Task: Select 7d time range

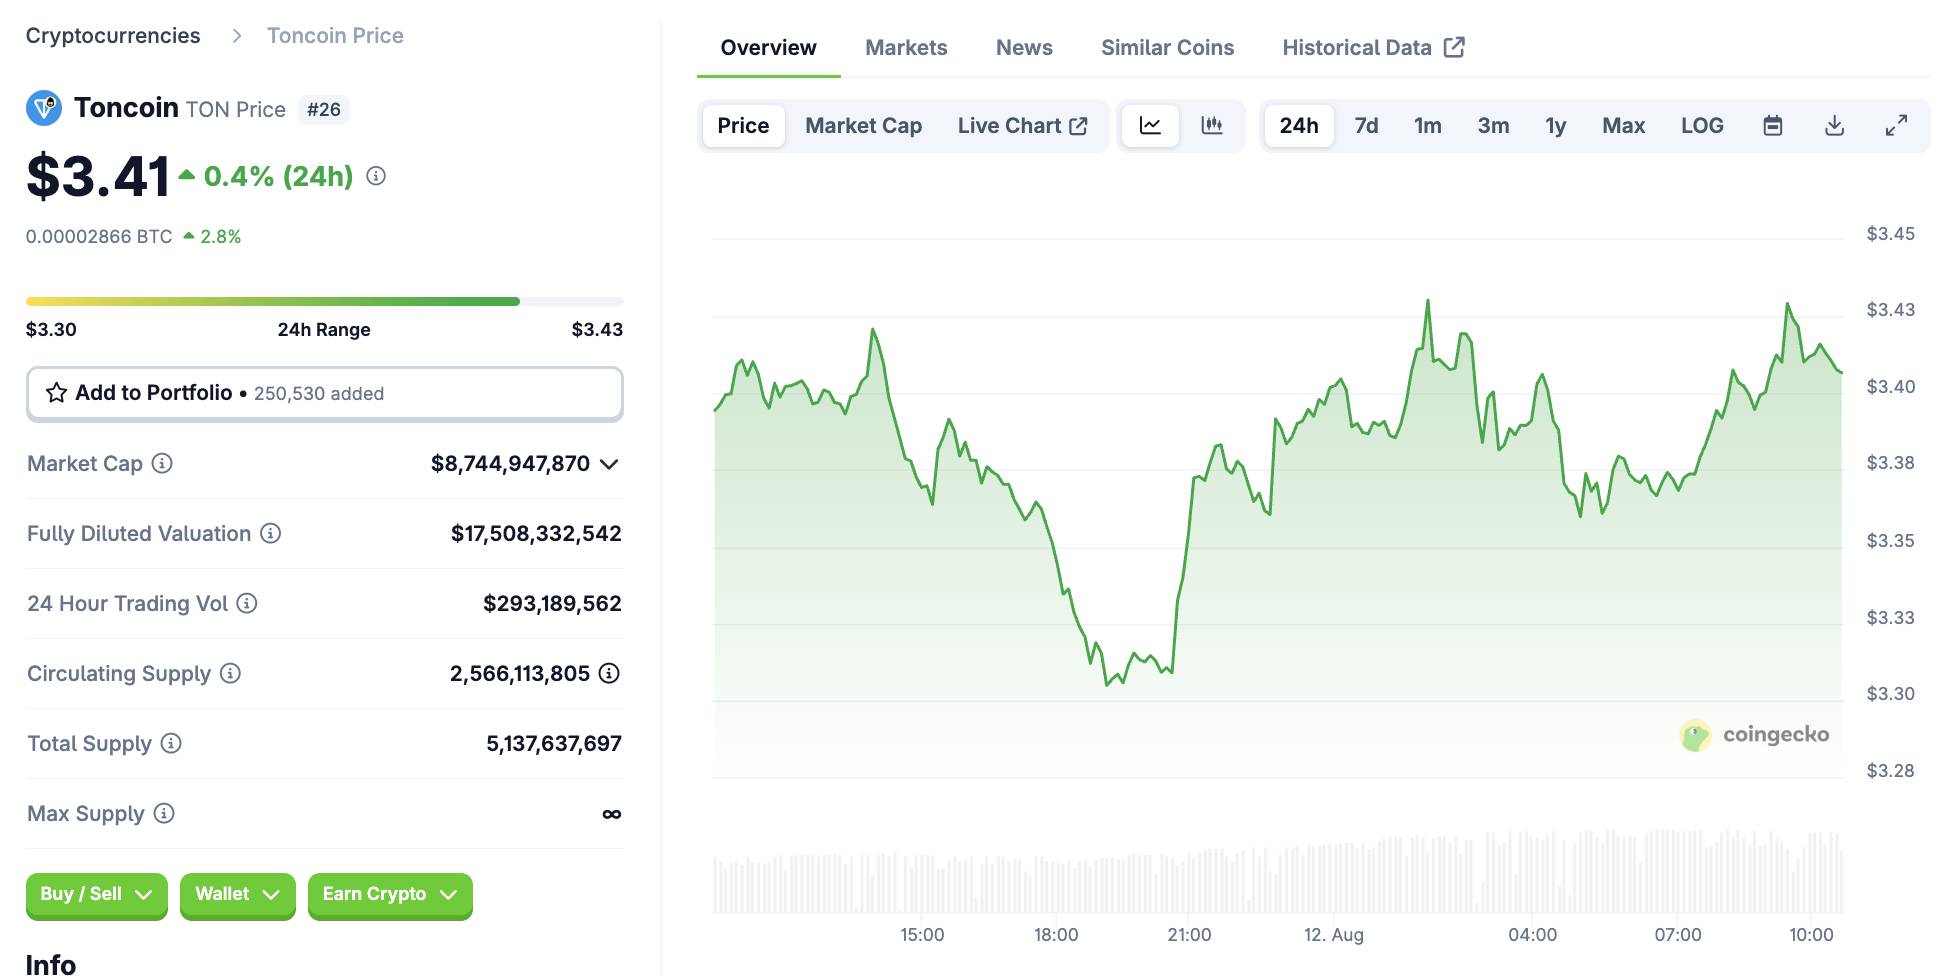Action: [1366, 126]
